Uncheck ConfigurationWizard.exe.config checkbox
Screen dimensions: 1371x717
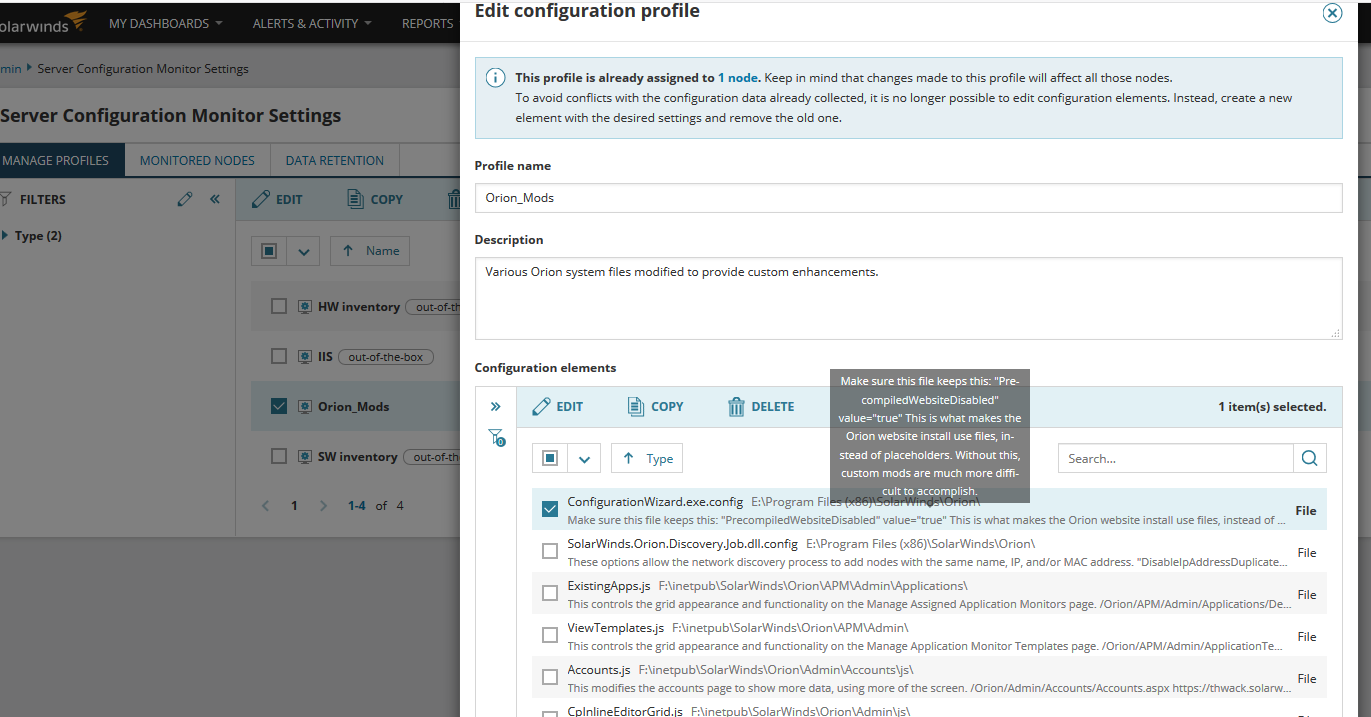(550, 509)
